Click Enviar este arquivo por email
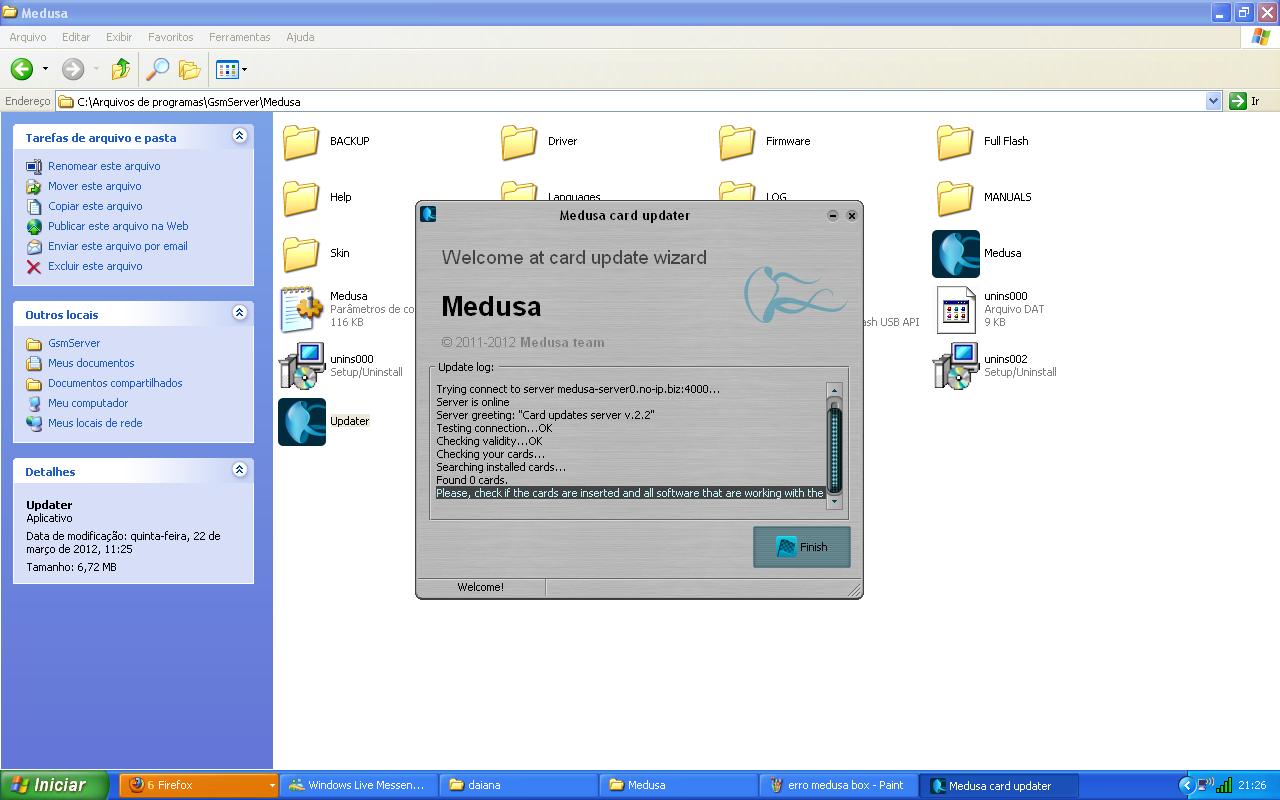The height and width of the screenshot is (800, 1280). [x=118, y=246]
